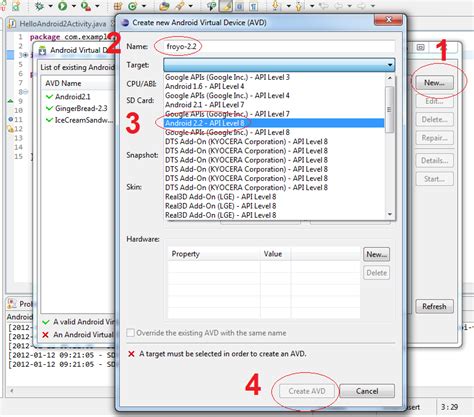Toggle Show Whitespace Characters pilcrow button
This screenshot has height=417, width=474.
pyautogui.click(x=253, y=6)
